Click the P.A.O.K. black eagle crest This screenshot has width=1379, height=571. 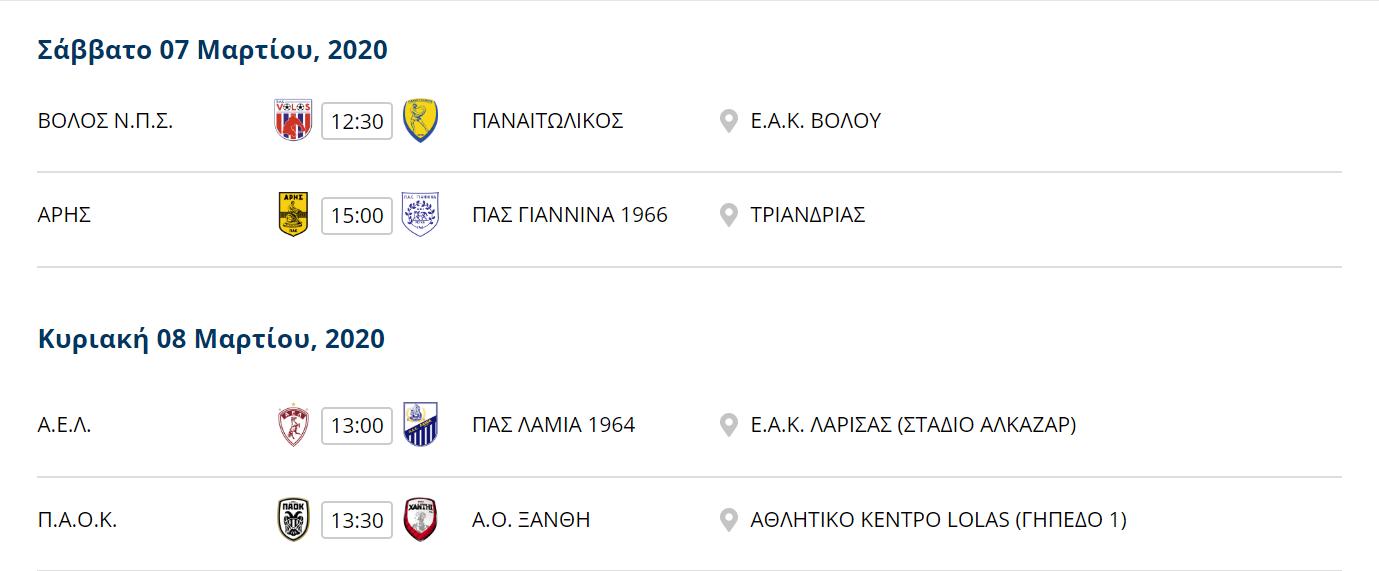293,519
